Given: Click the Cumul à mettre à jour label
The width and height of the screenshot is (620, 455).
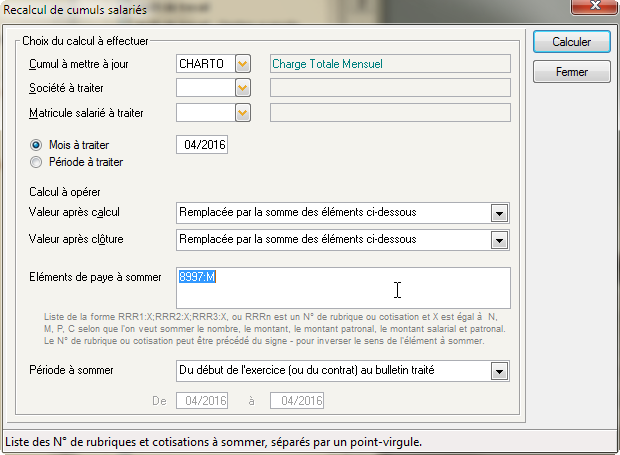Looking at the screenshot, I should point(79,64).
